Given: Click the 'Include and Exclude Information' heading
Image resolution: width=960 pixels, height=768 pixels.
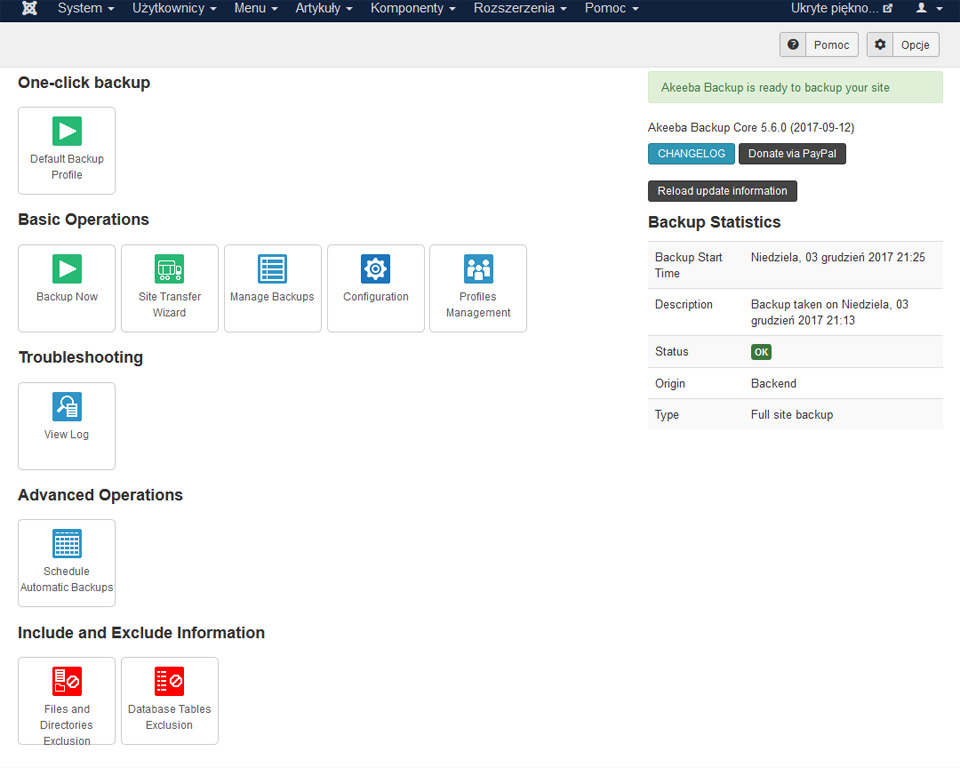Looking at the screenshot, I should [x=141, y=633].
